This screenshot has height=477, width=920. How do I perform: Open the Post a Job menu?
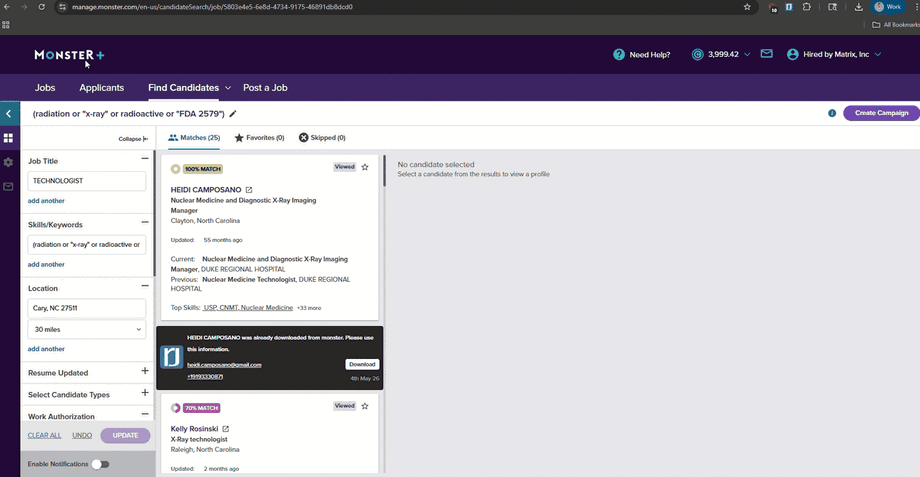pyautogui.click(x=265, y=87)
